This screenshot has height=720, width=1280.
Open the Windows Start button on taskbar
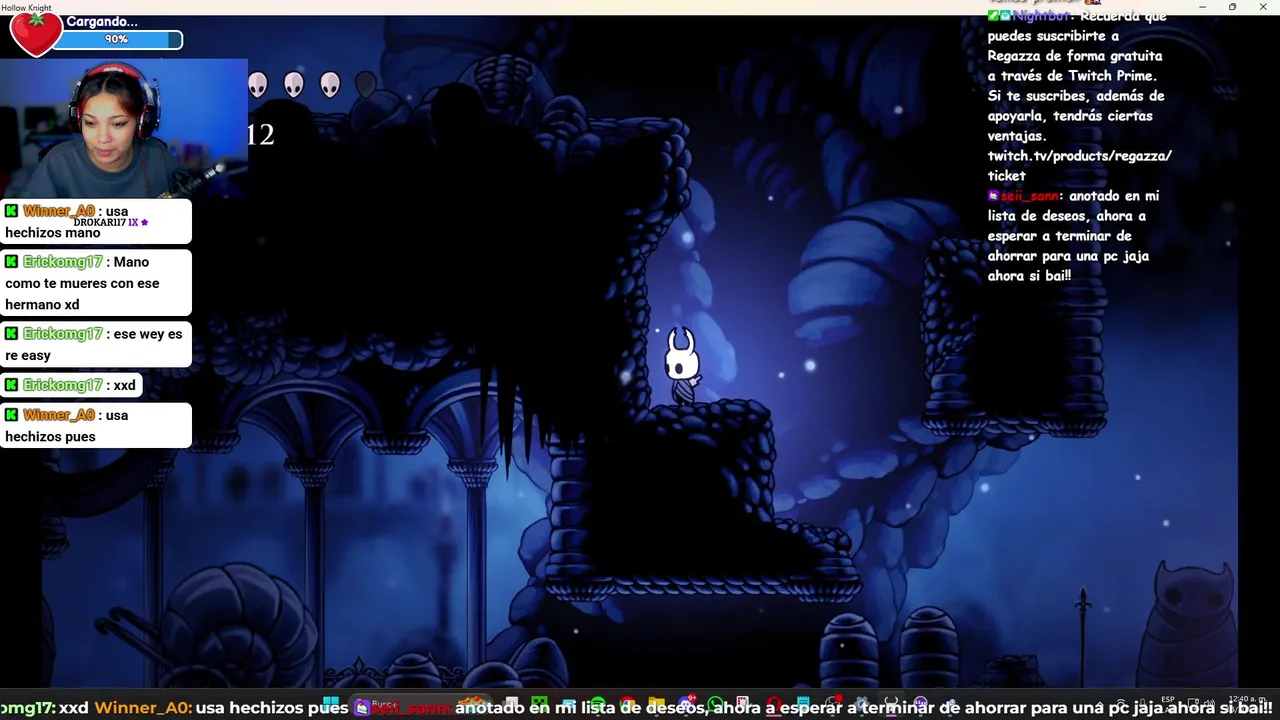point(331,704)
